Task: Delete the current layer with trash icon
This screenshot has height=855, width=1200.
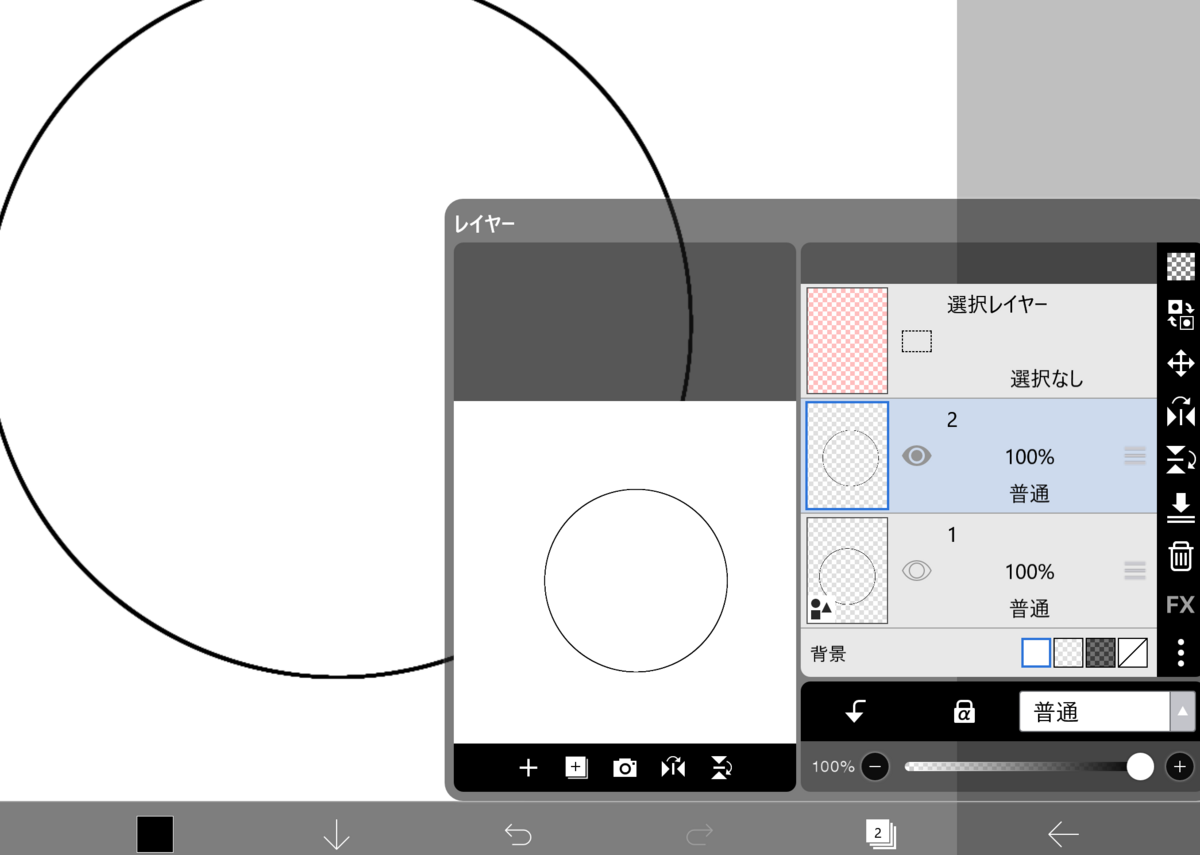Action: pos(1180,556)
